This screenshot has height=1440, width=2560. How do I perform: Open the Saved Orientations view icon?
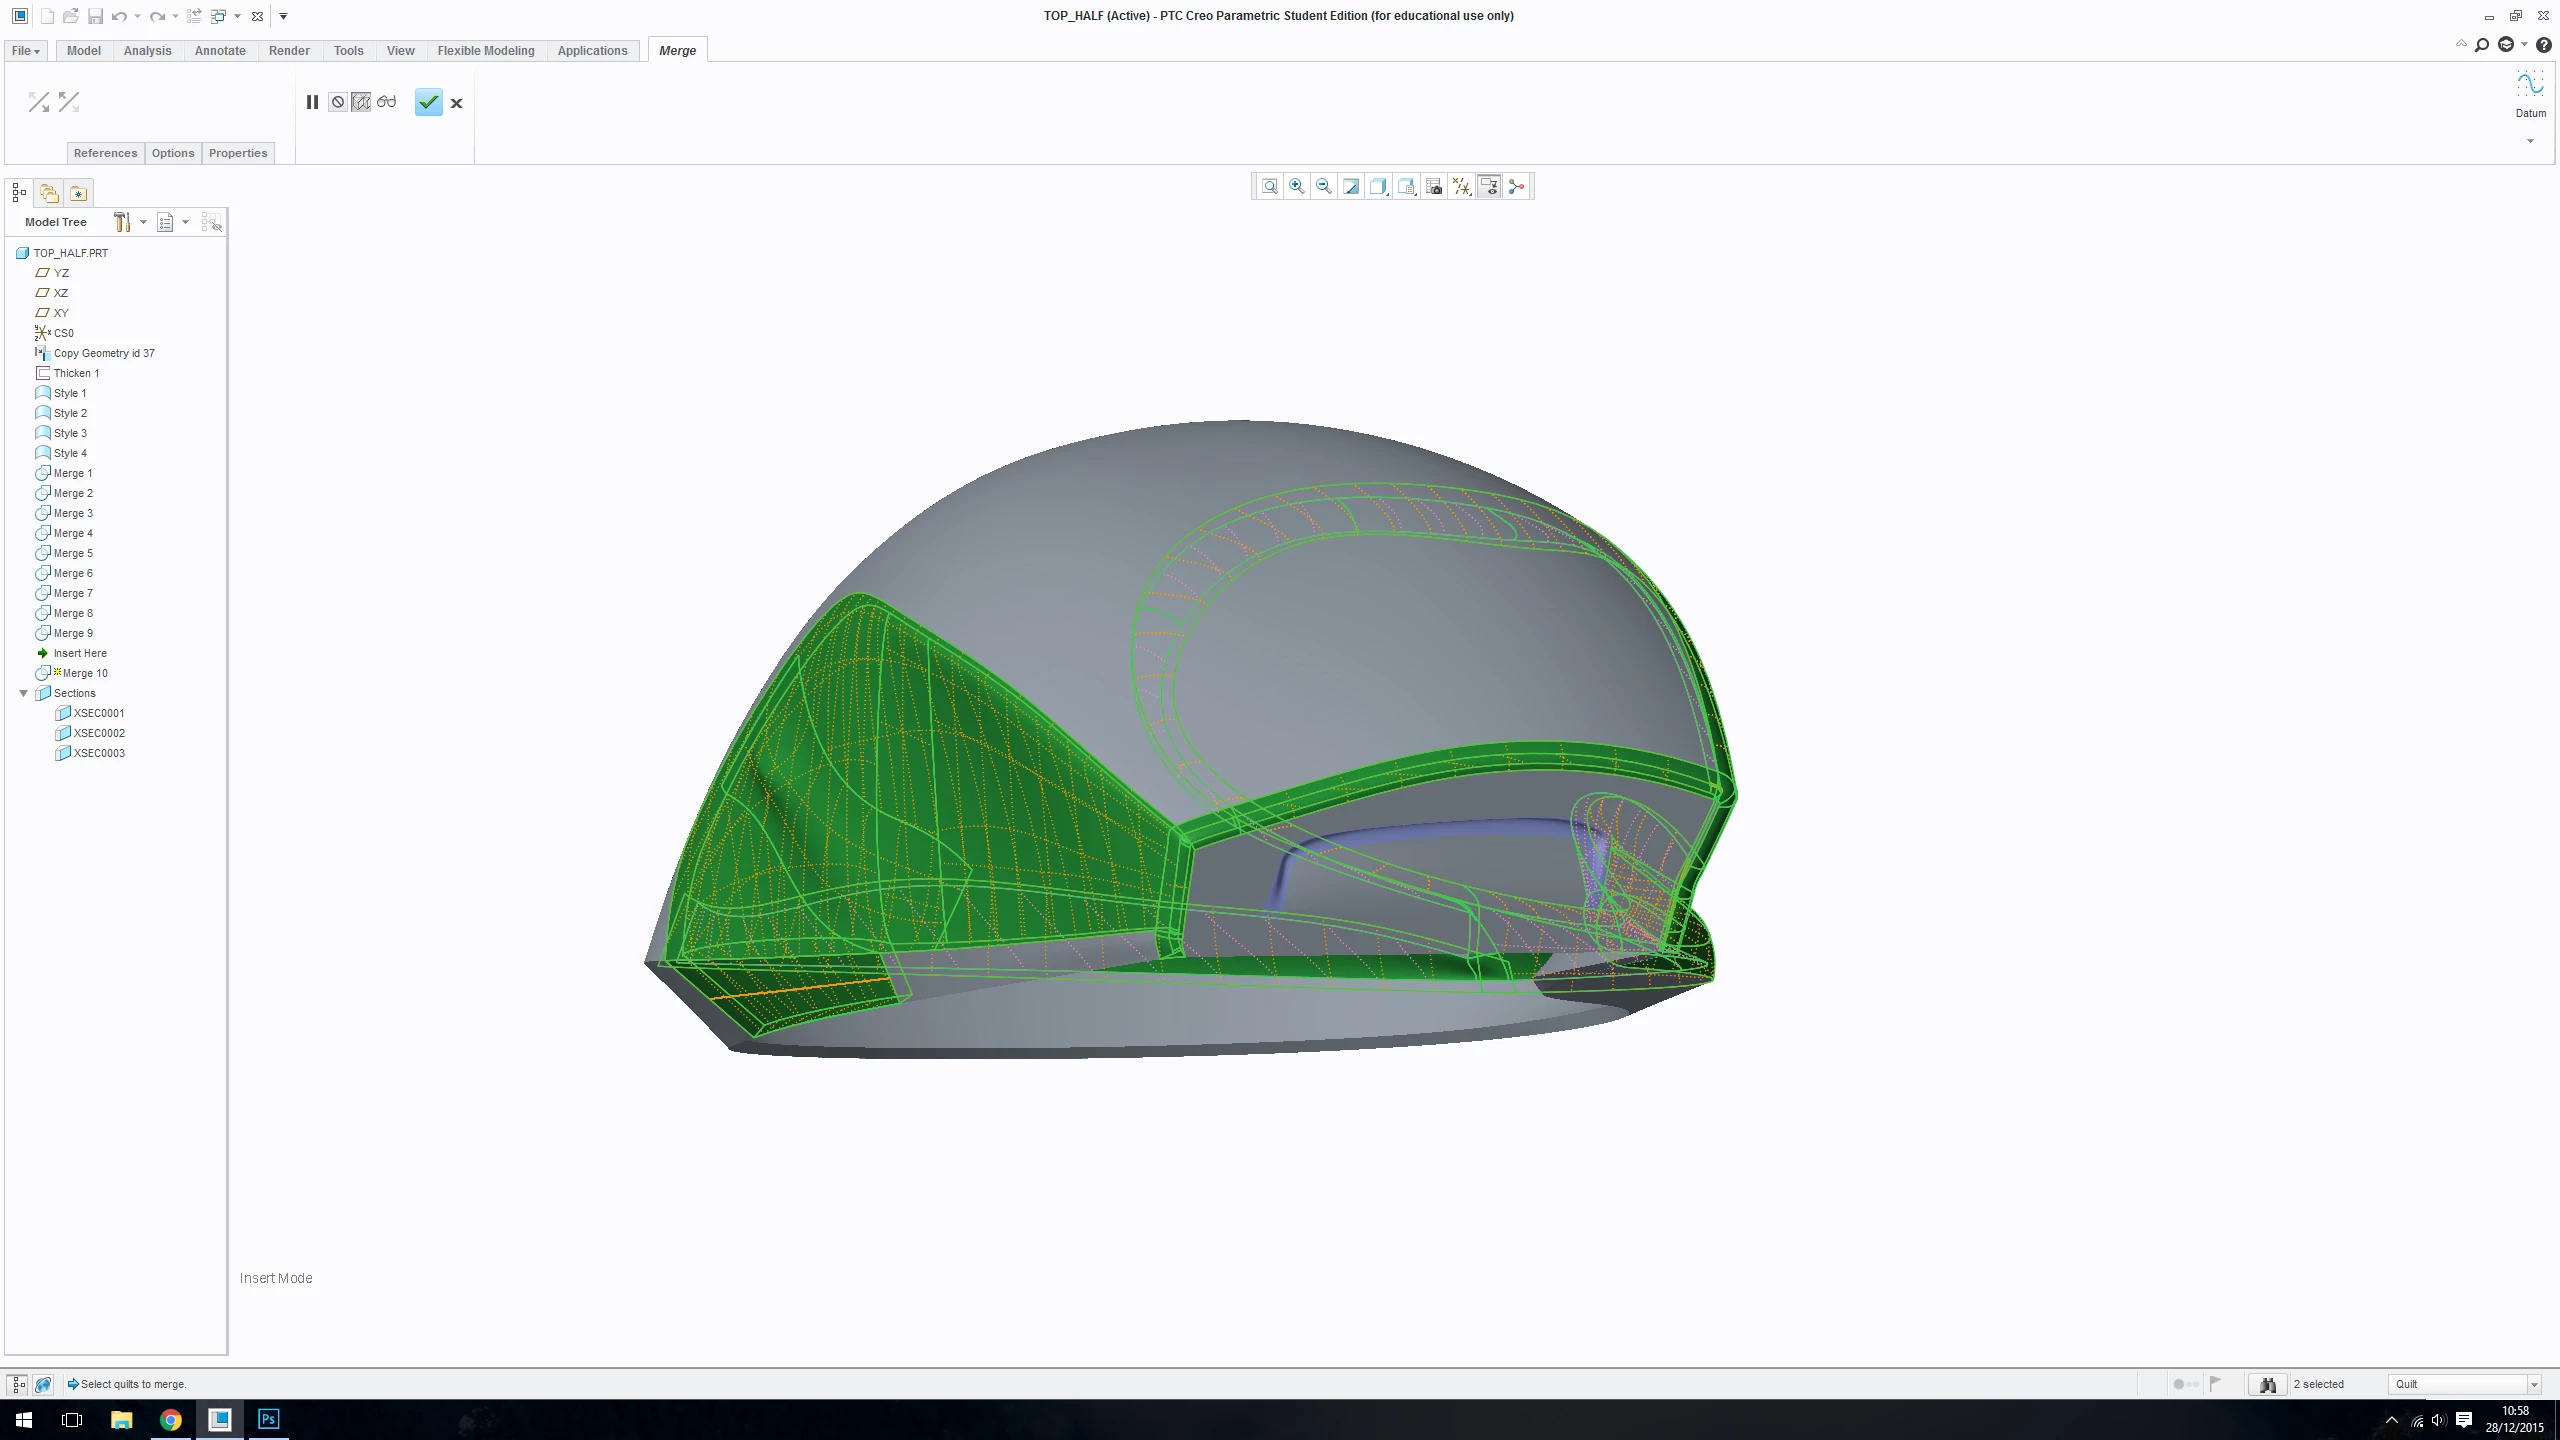(x=1406, y=186)
